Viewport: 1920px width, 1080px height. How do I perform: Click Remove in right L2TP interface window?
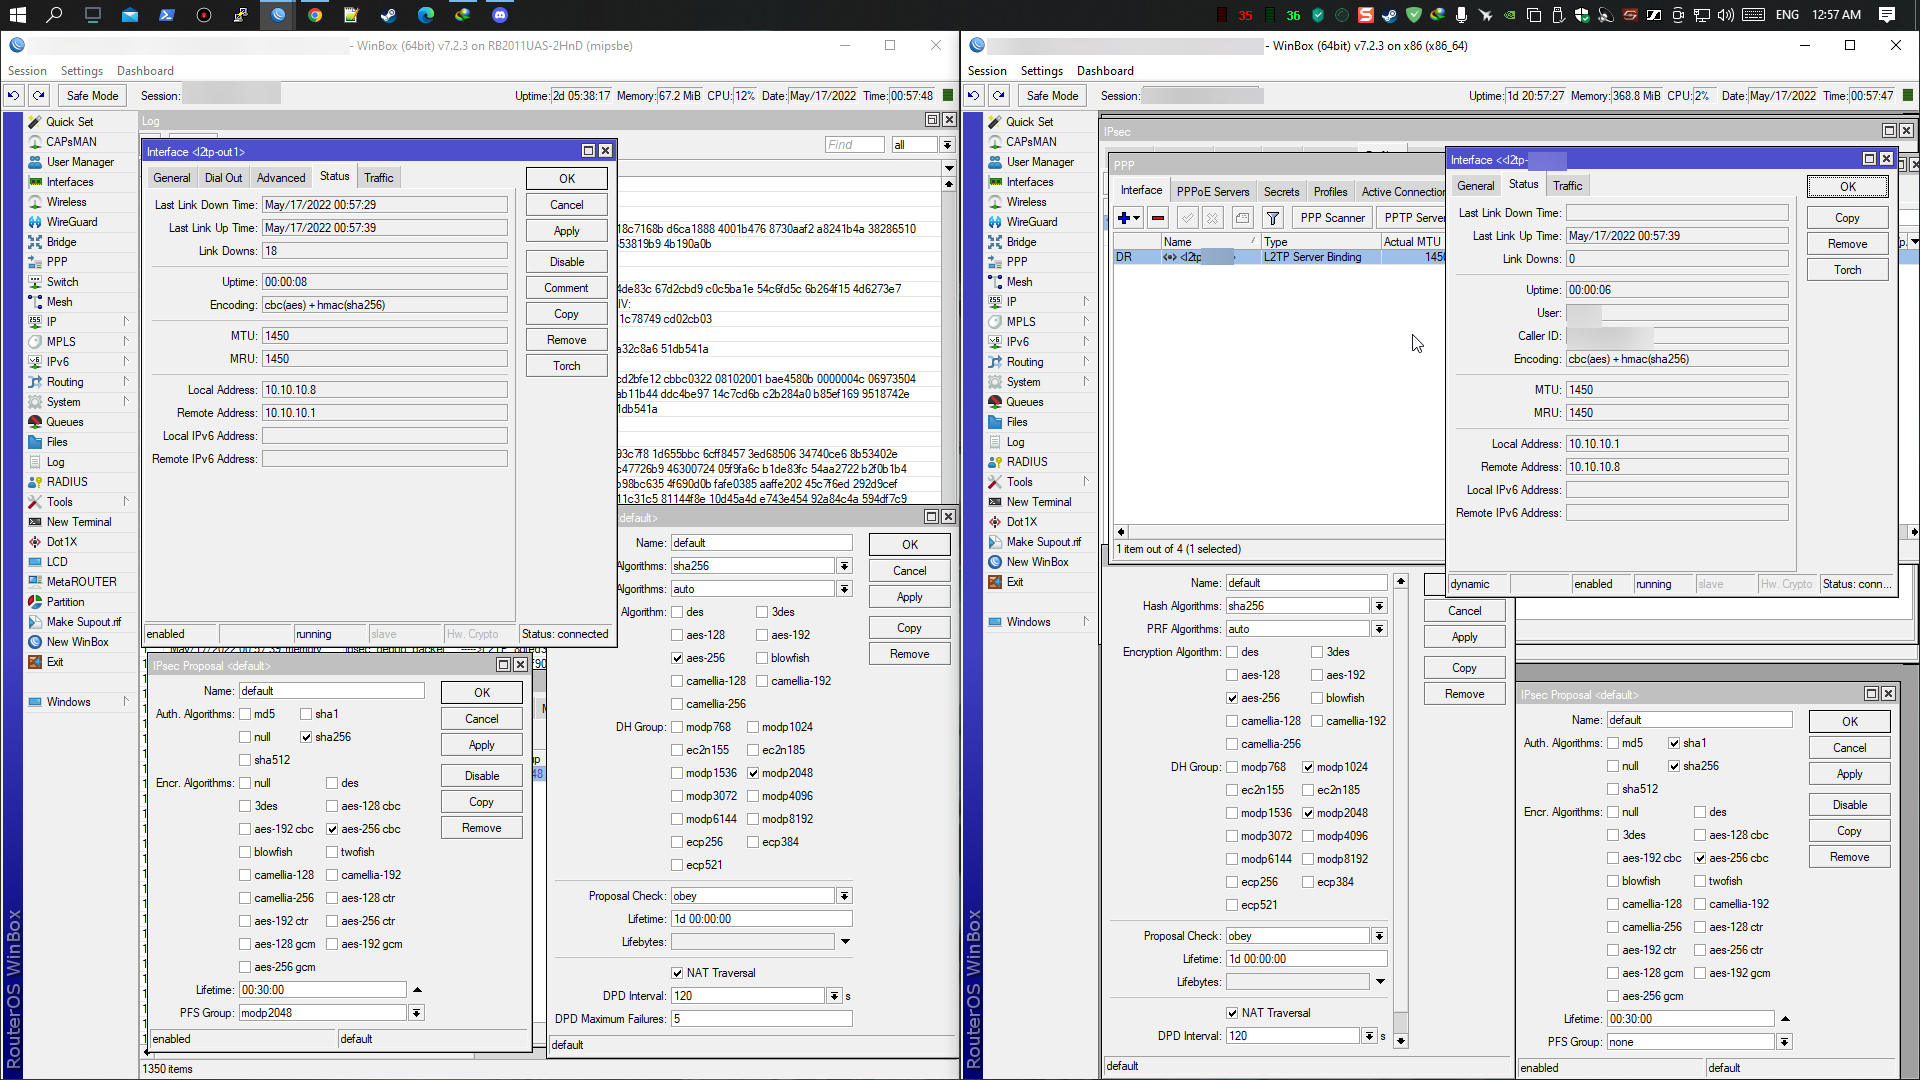click(x=1847, y=244)
